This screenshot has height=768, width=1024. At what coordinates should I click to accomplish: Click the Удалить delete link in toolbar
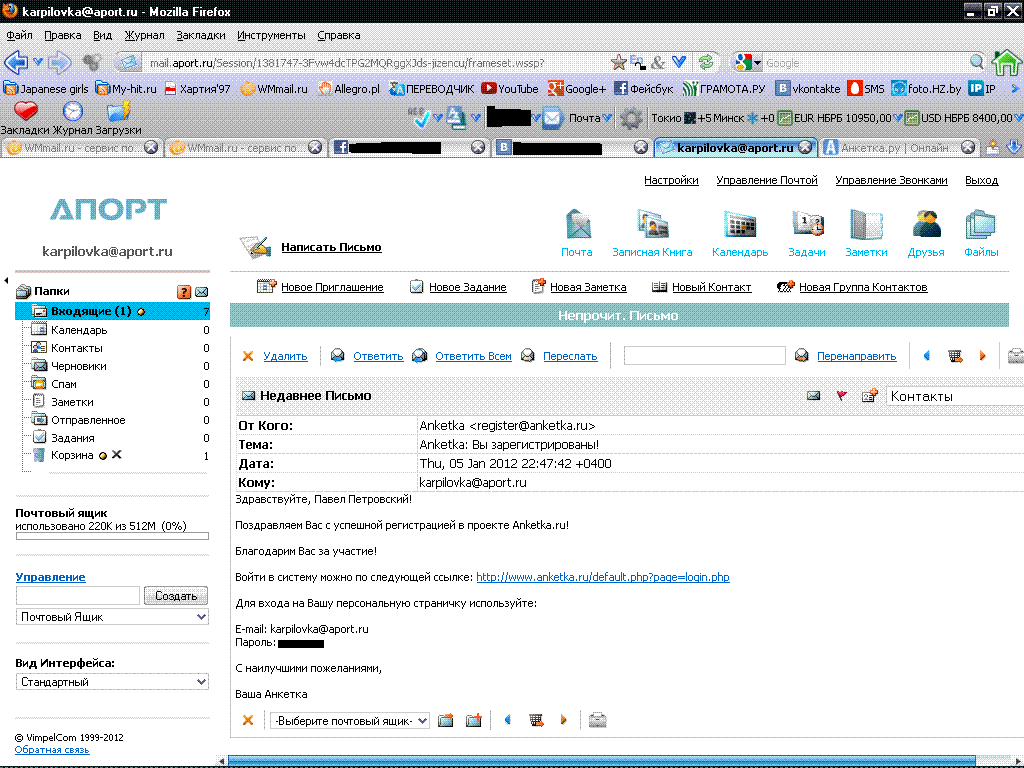285,356
